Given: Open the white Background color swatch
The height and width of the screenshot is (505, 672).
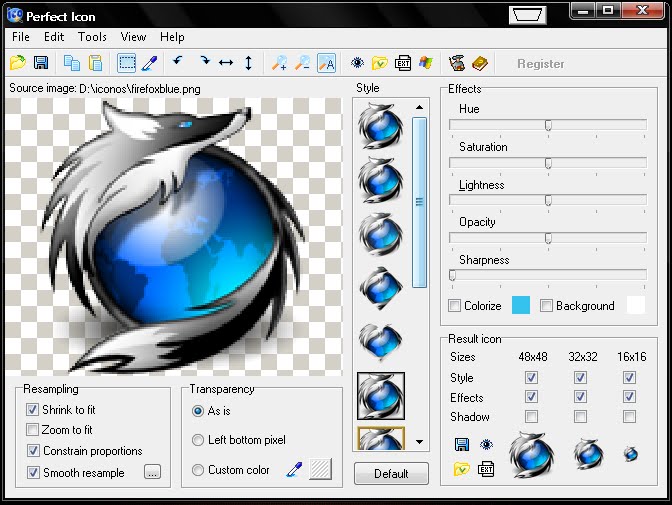Looking at the screenshot, I should (x=636, y=305).
